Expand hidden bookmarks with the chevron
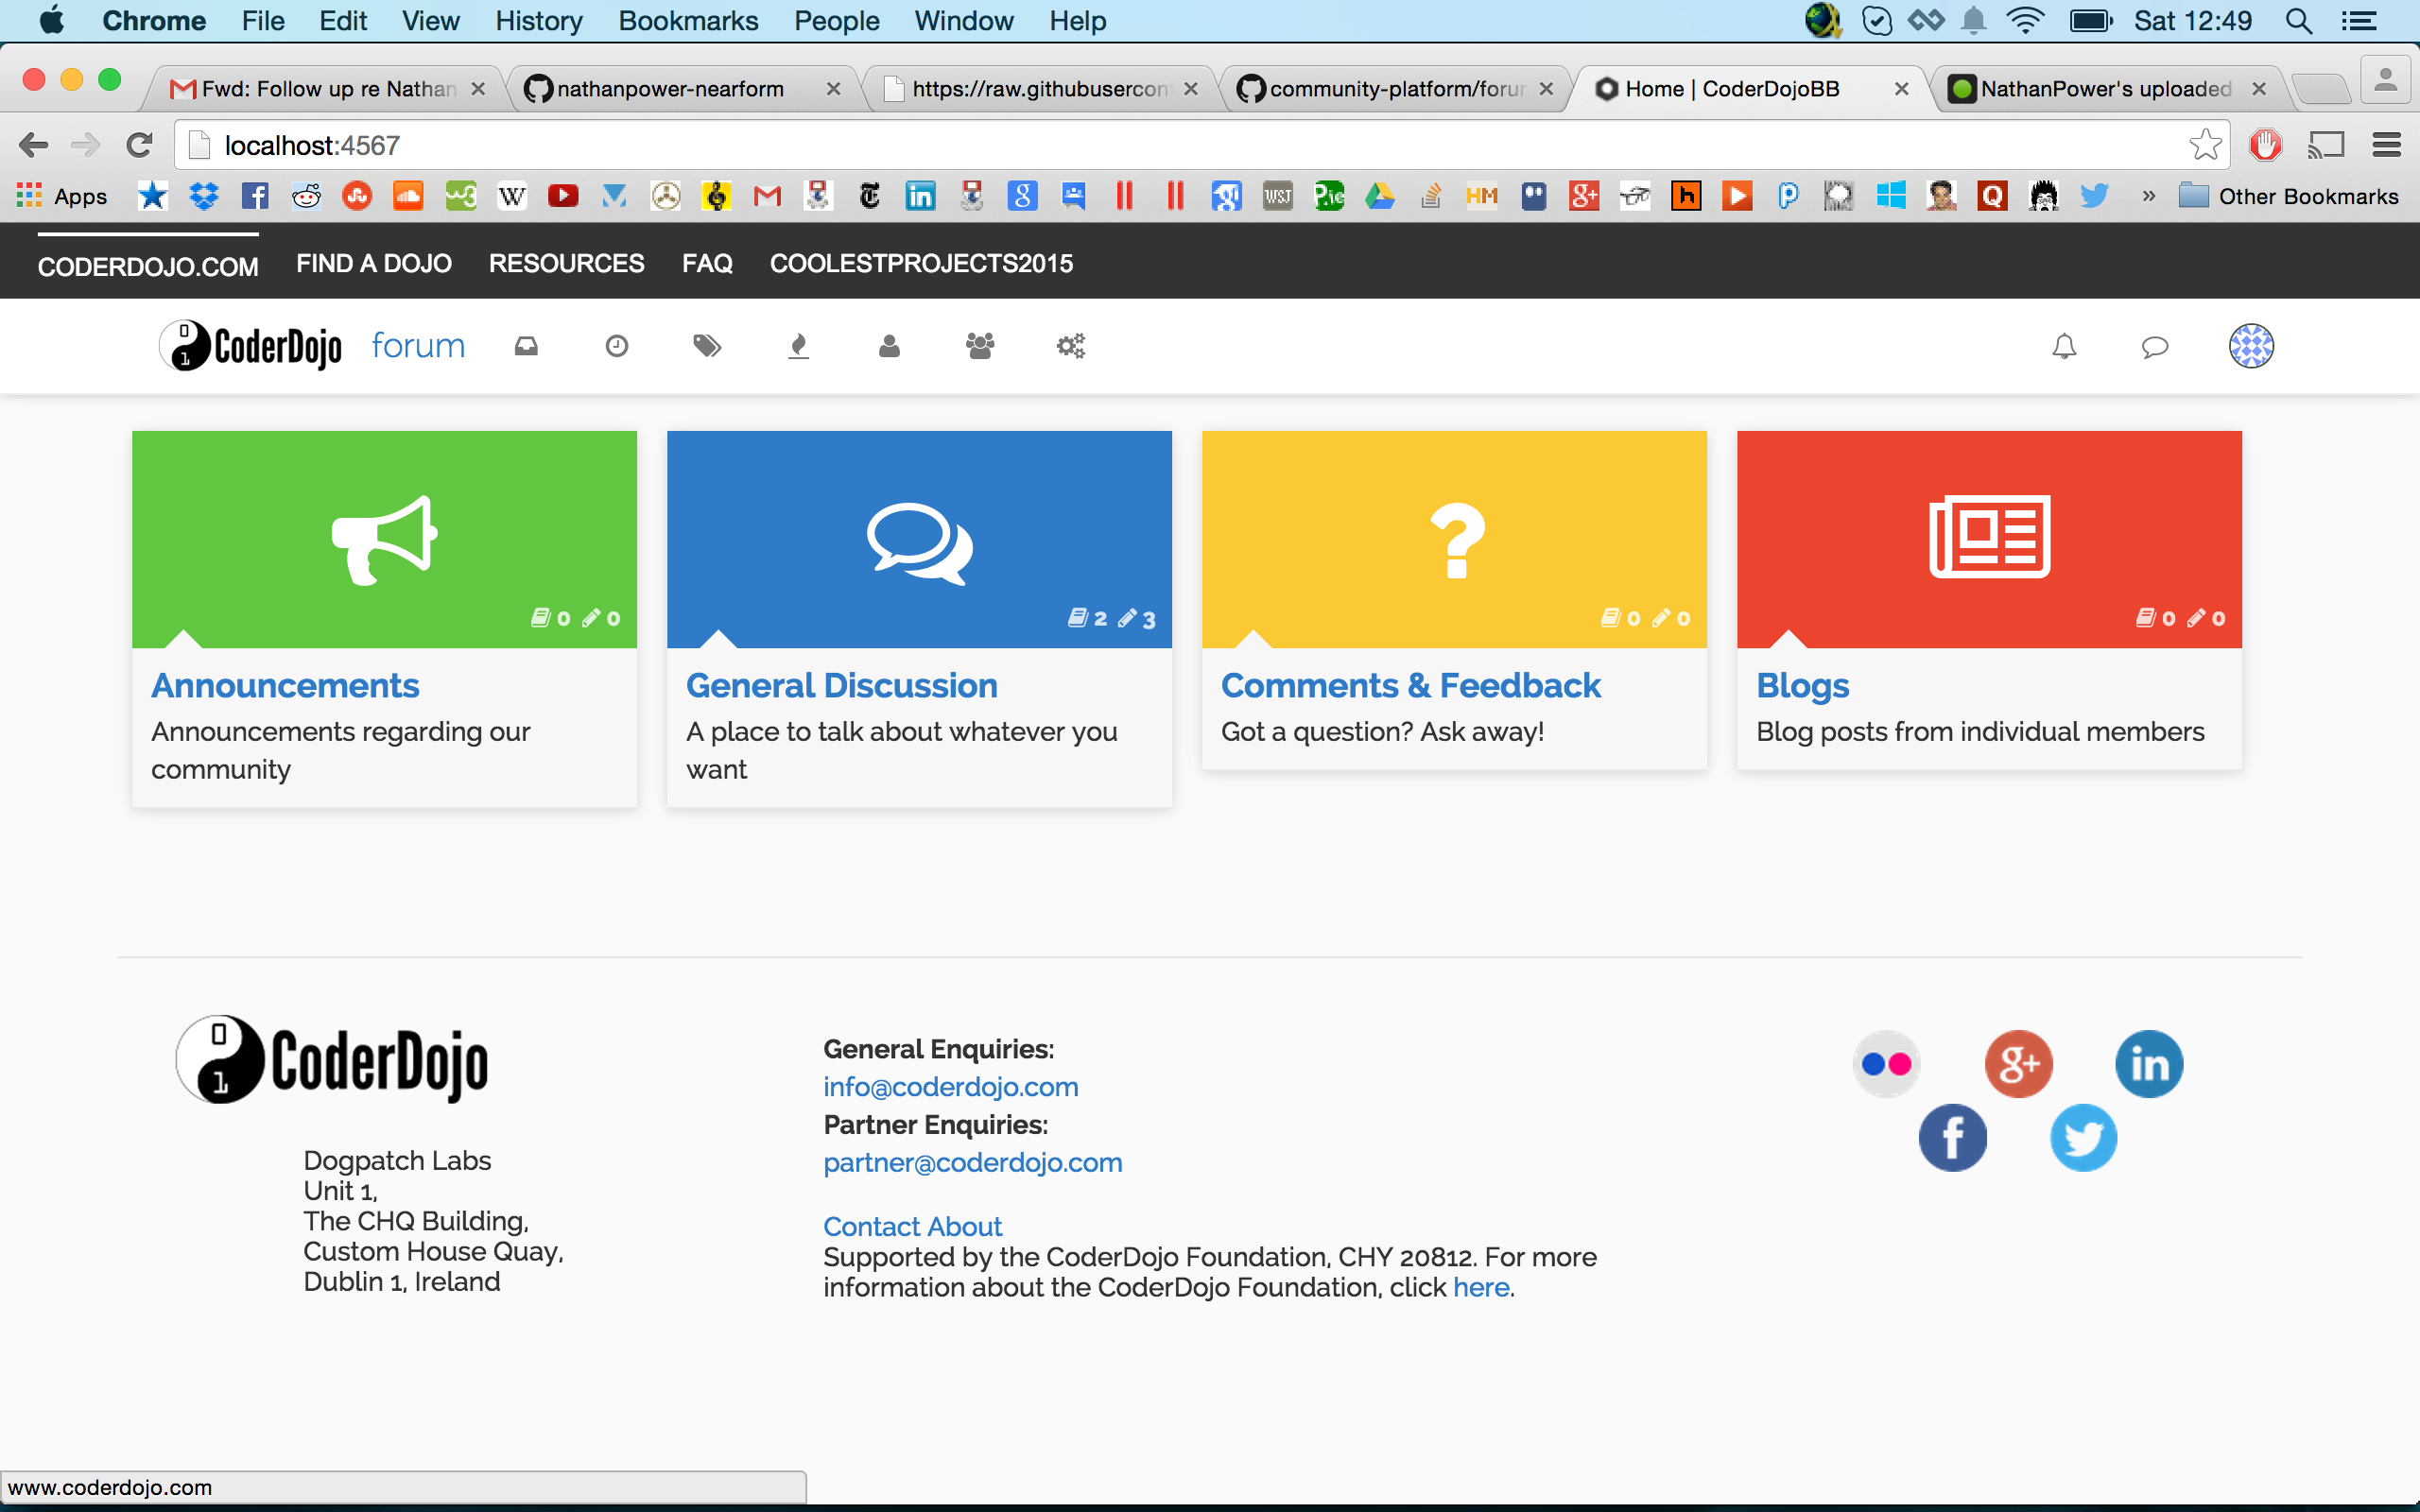The height and width of the screenshot is (1512, 2420). (x=2148, y=196)
